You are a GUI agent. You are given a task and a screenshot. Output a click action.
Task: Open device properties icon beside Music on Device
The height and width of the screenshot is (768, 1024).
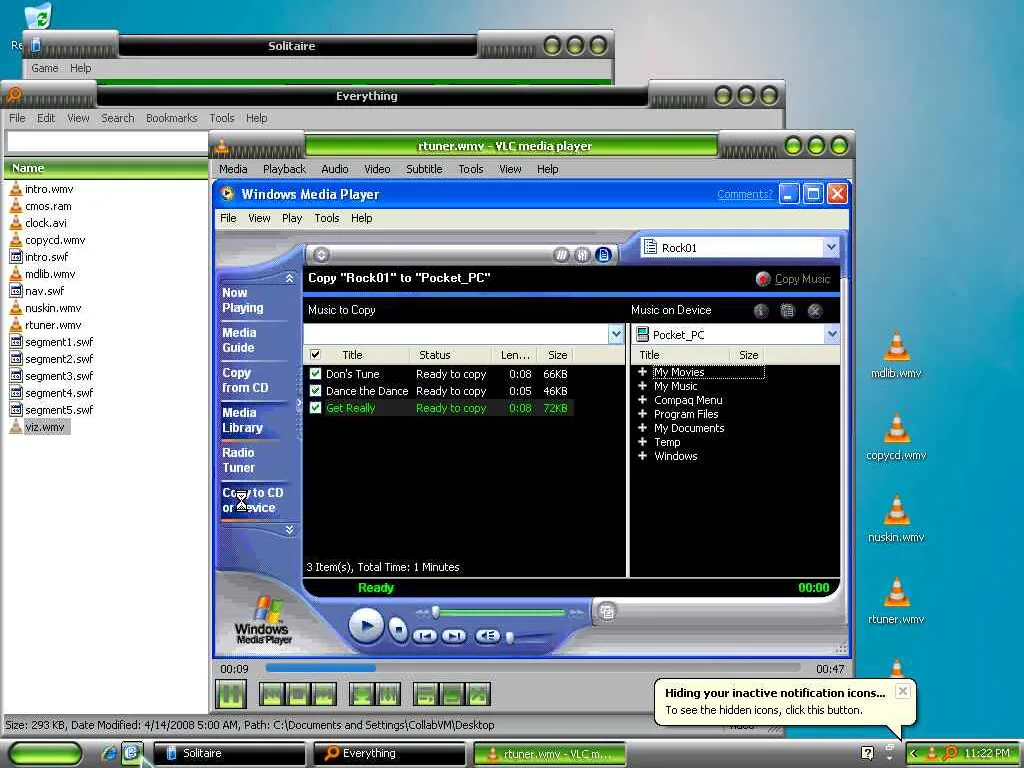pyautogui.click(x=761, y=311)
